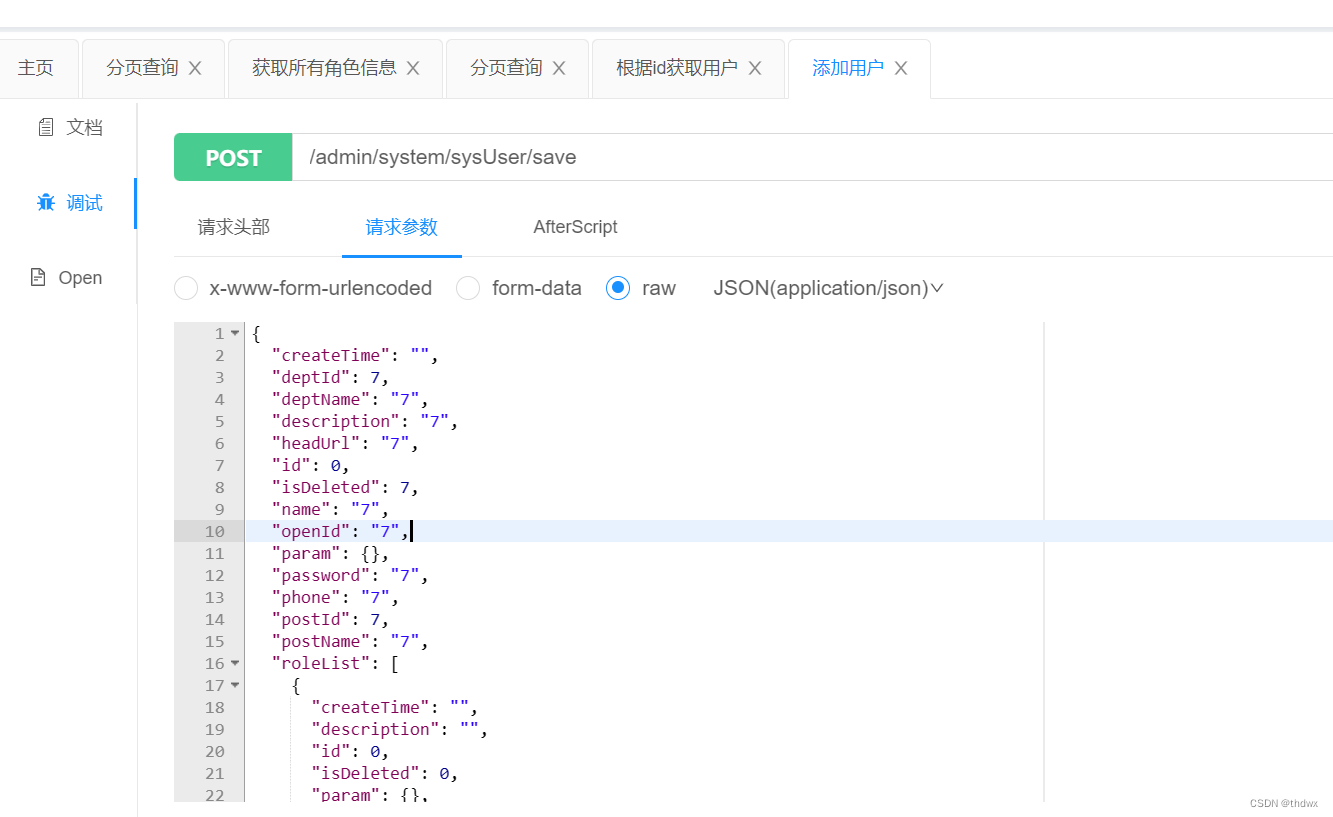Close the 根据id获取用户 tab

[x=755, y=68]
